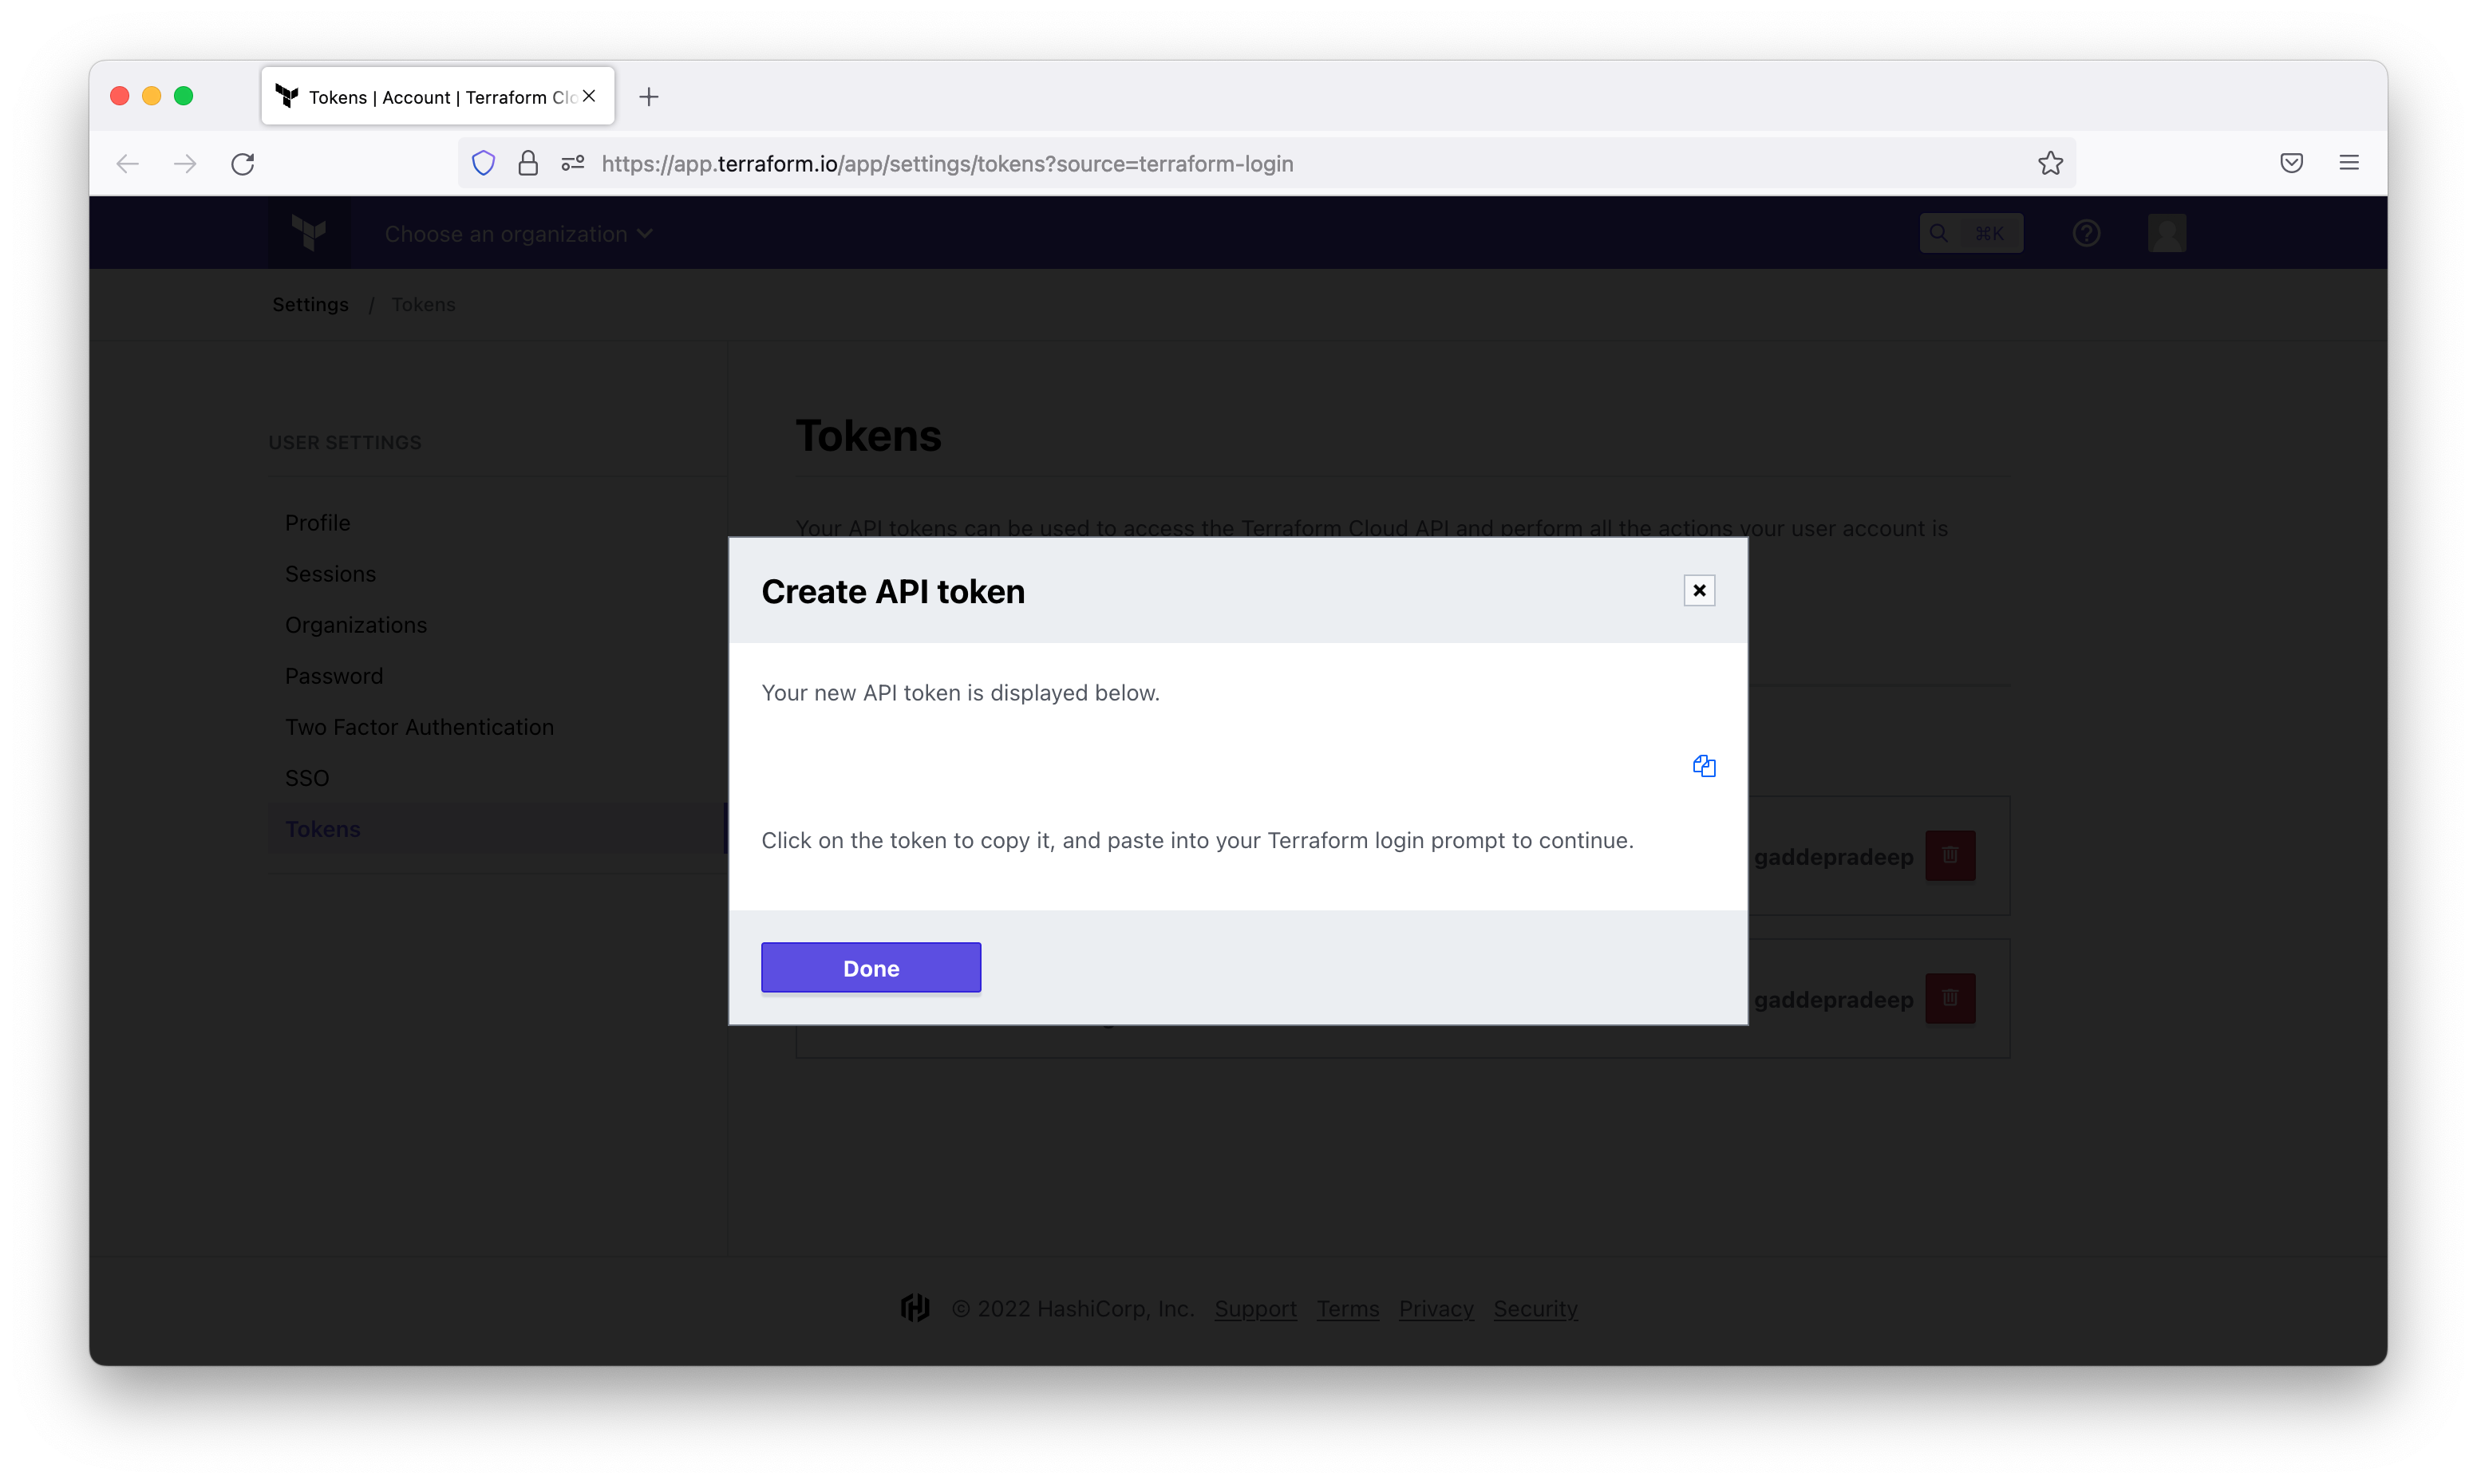Save page to Pocket

point(2291,163)
